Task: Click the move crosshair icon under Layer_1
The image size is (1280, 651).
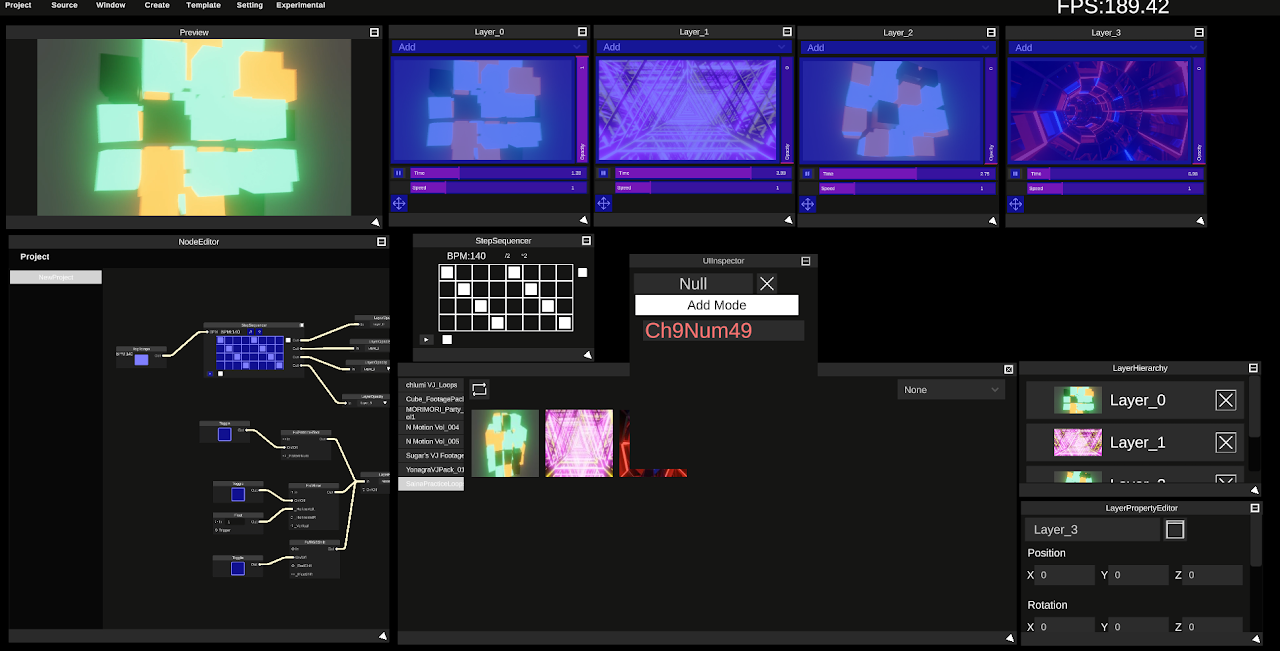Action: point(603,203)
